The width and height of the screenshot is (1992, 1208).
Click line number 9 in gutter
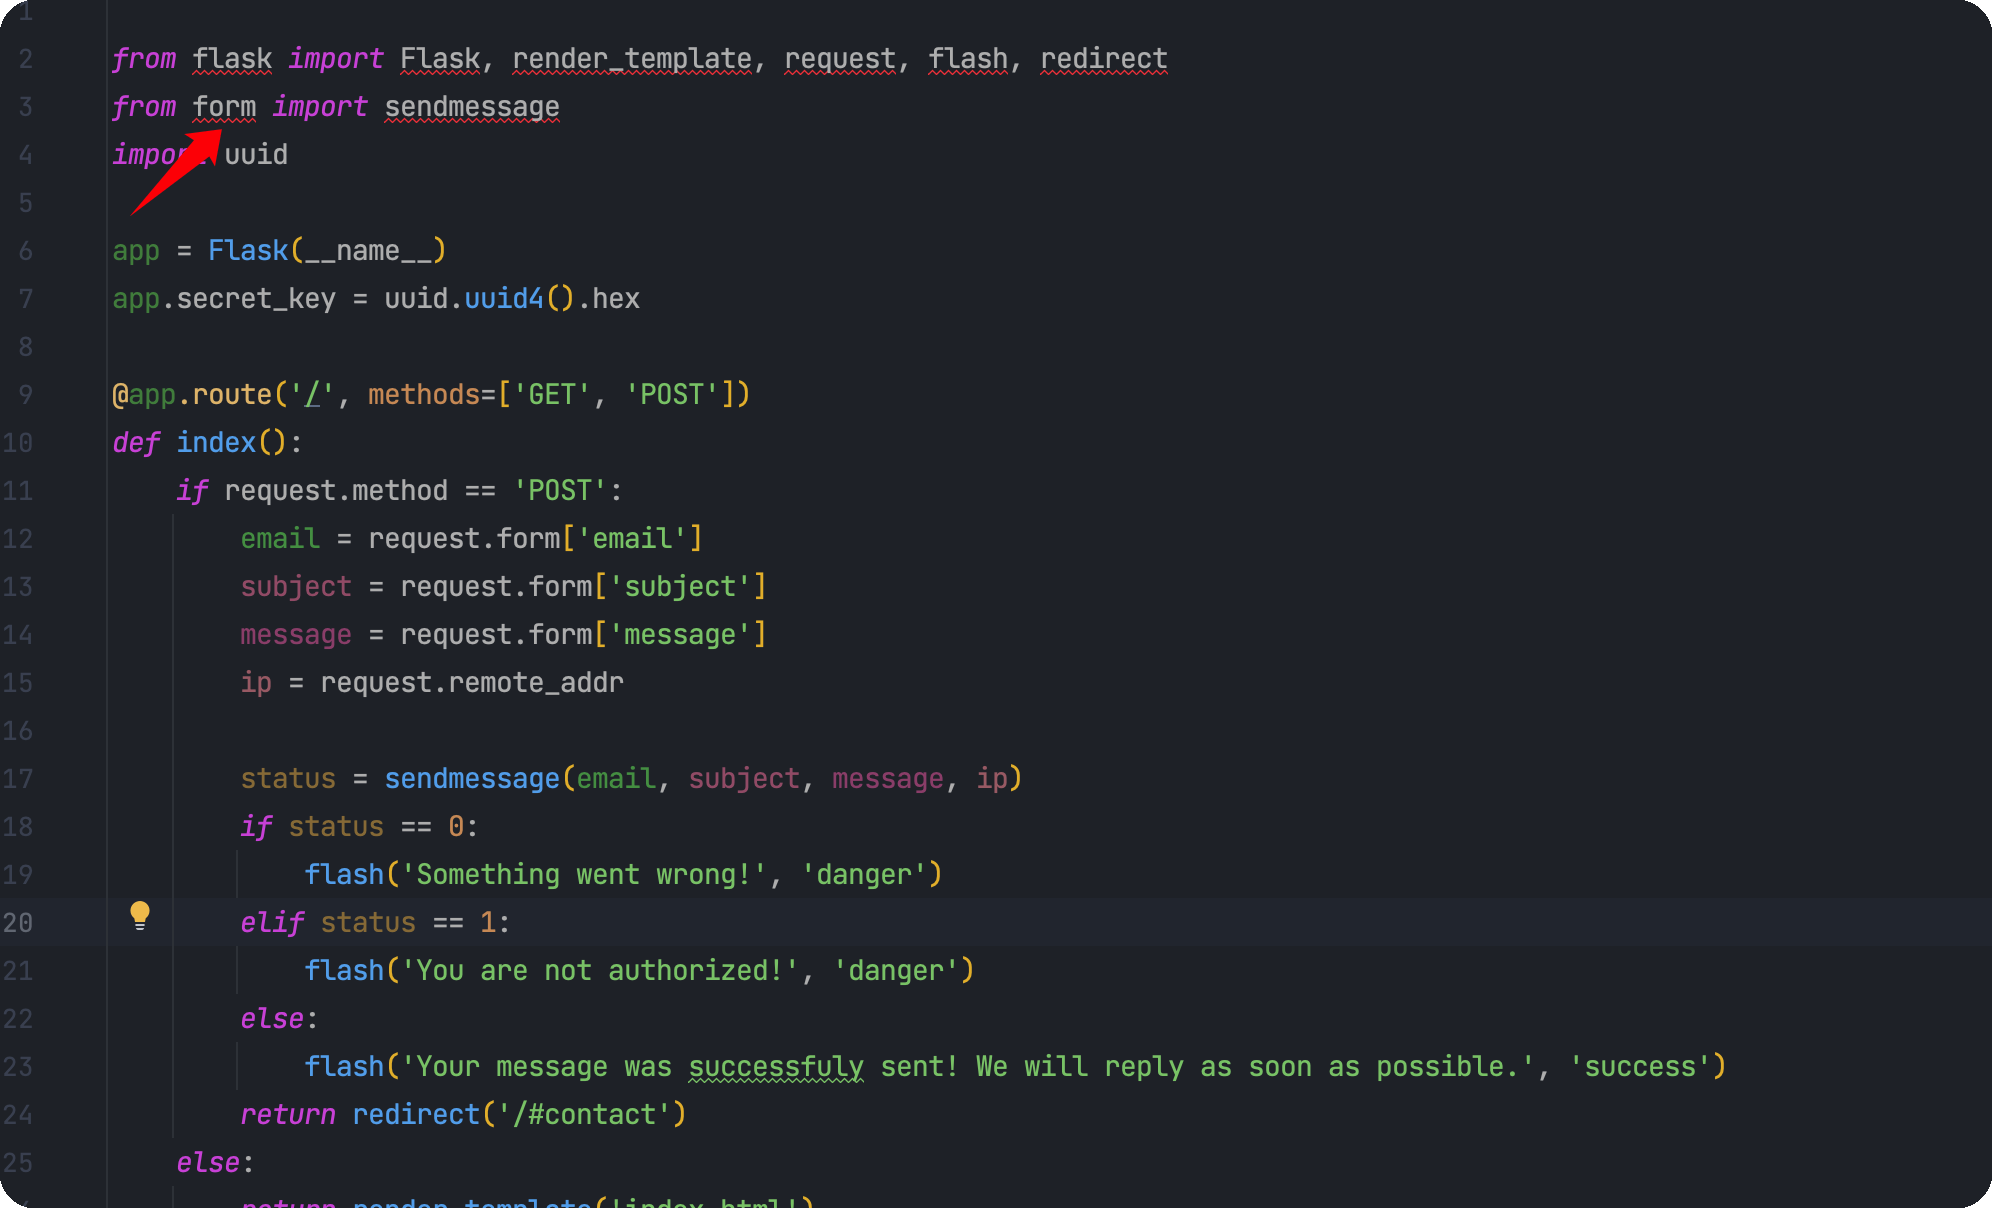pos(25,395)
